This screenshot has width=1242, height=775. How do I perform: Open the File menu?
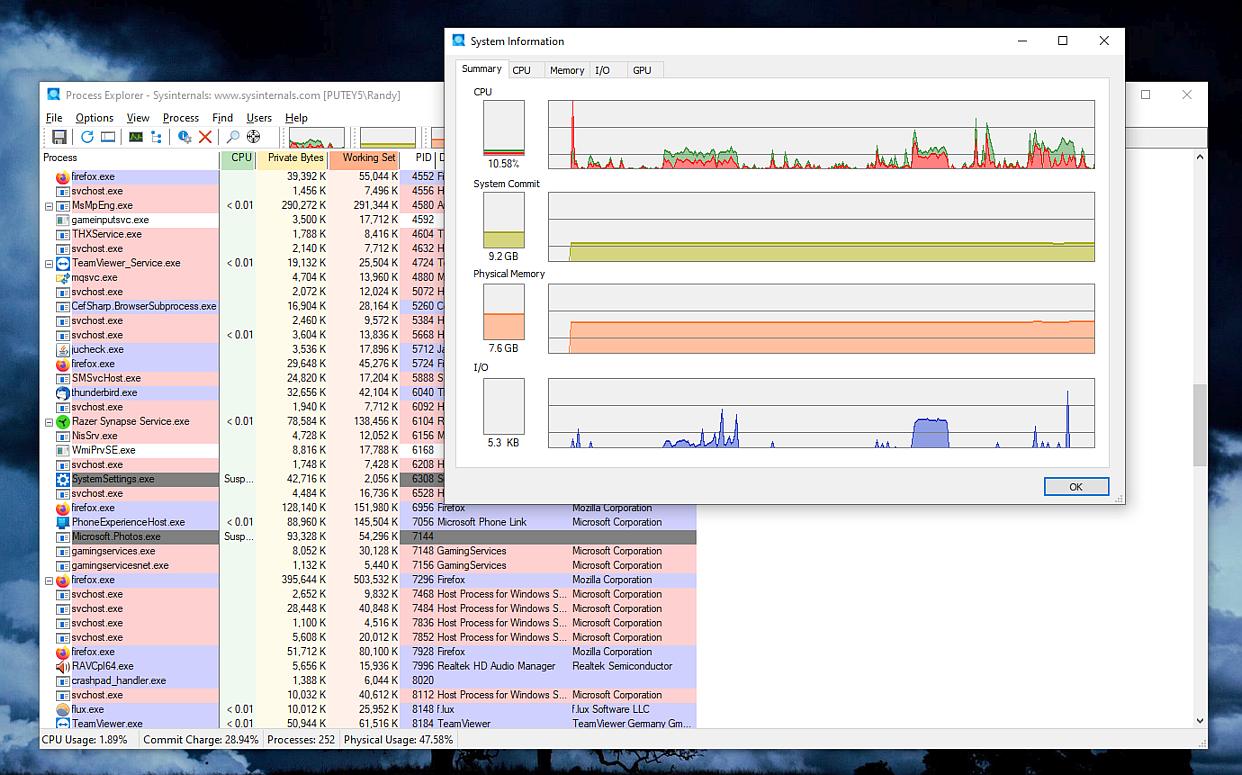pos(54,118)
